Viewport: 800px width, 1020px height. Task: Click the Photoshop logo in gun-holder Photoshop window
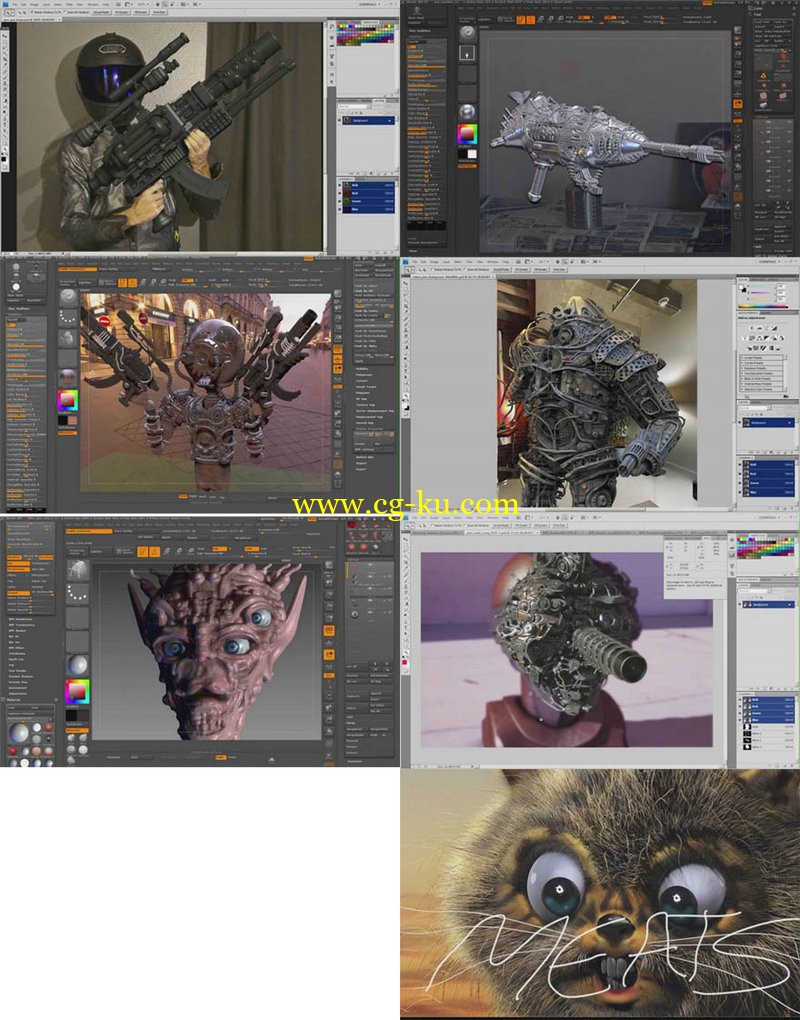click(5, 4)
